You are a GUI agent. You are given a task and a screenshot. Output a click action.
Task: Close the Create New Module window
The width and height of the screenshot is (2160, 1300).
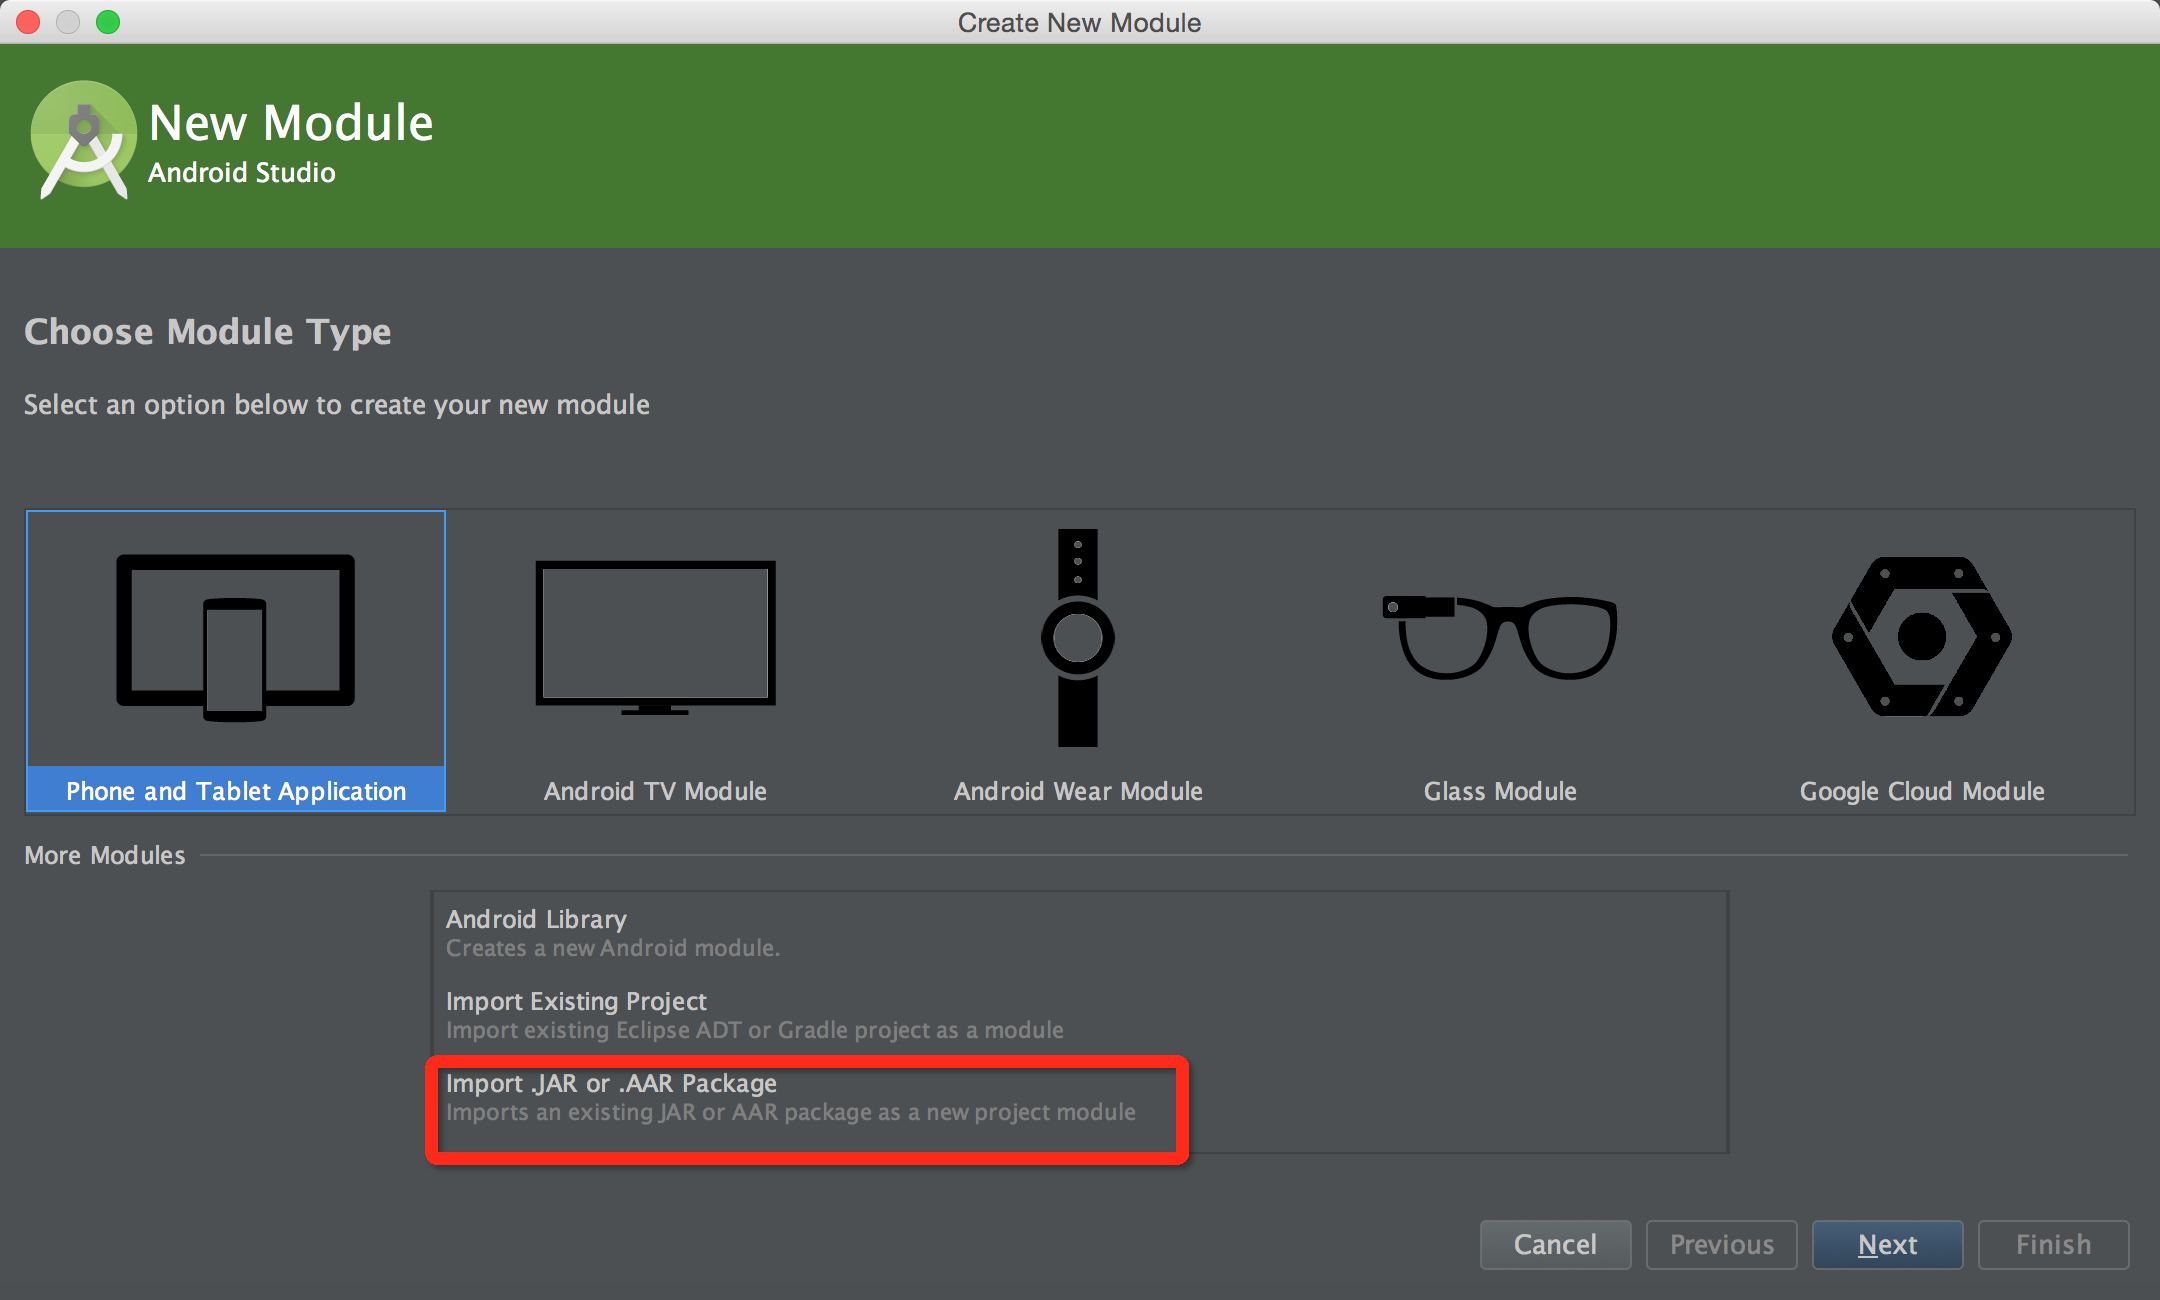click(28, 22)
